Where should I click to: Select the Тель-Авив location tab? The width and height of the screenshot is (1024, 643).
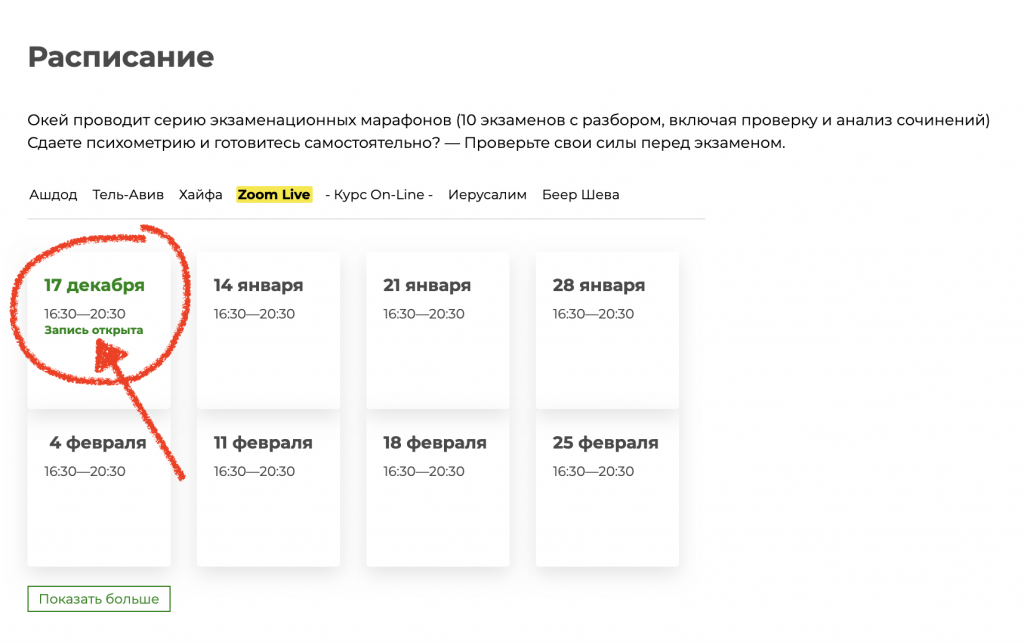128,195
